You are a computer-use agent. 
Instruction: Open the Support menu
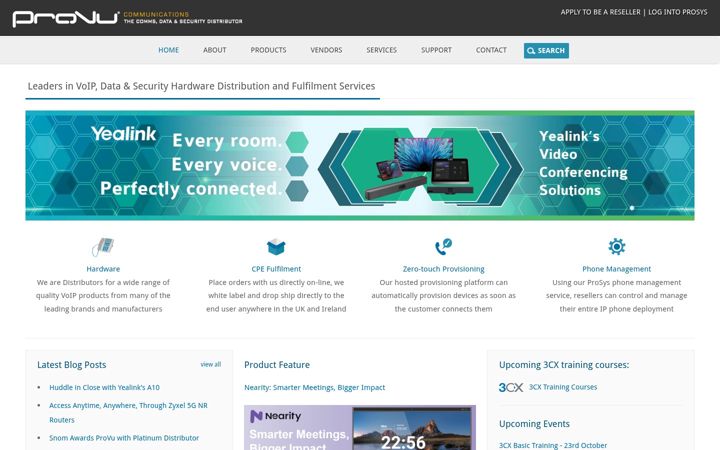click(436, 50)
